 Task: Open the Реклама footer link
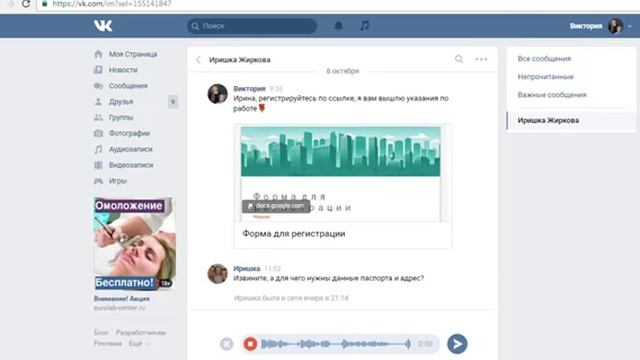coord(108,344)
